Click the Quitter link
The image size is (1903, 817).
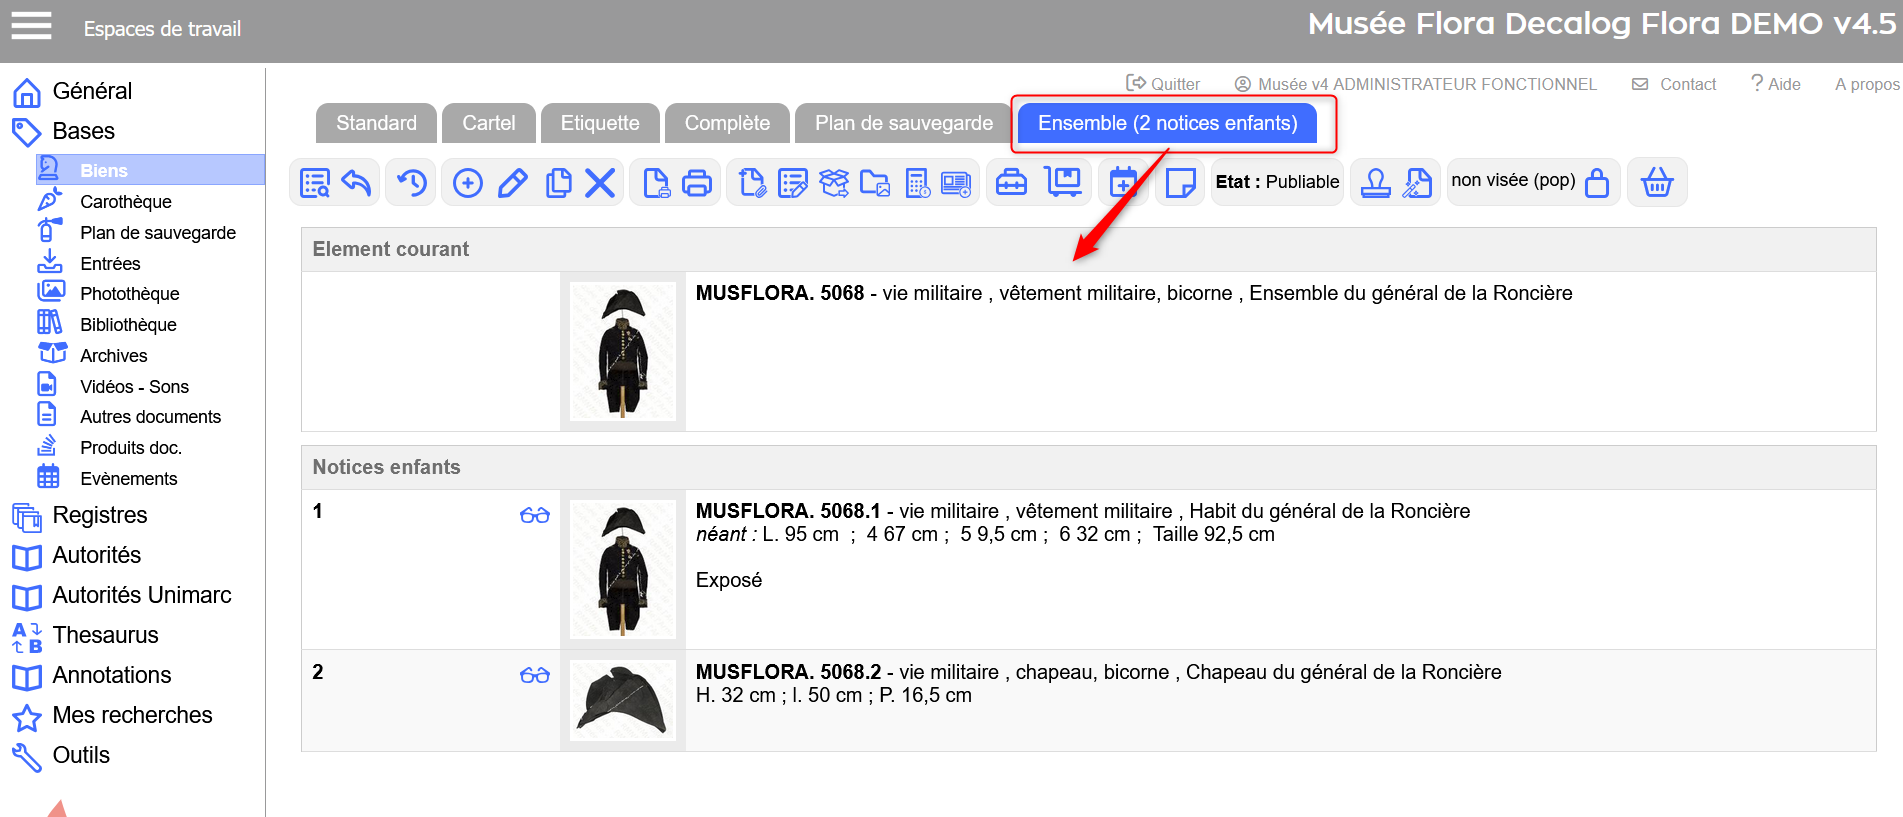1163,84
